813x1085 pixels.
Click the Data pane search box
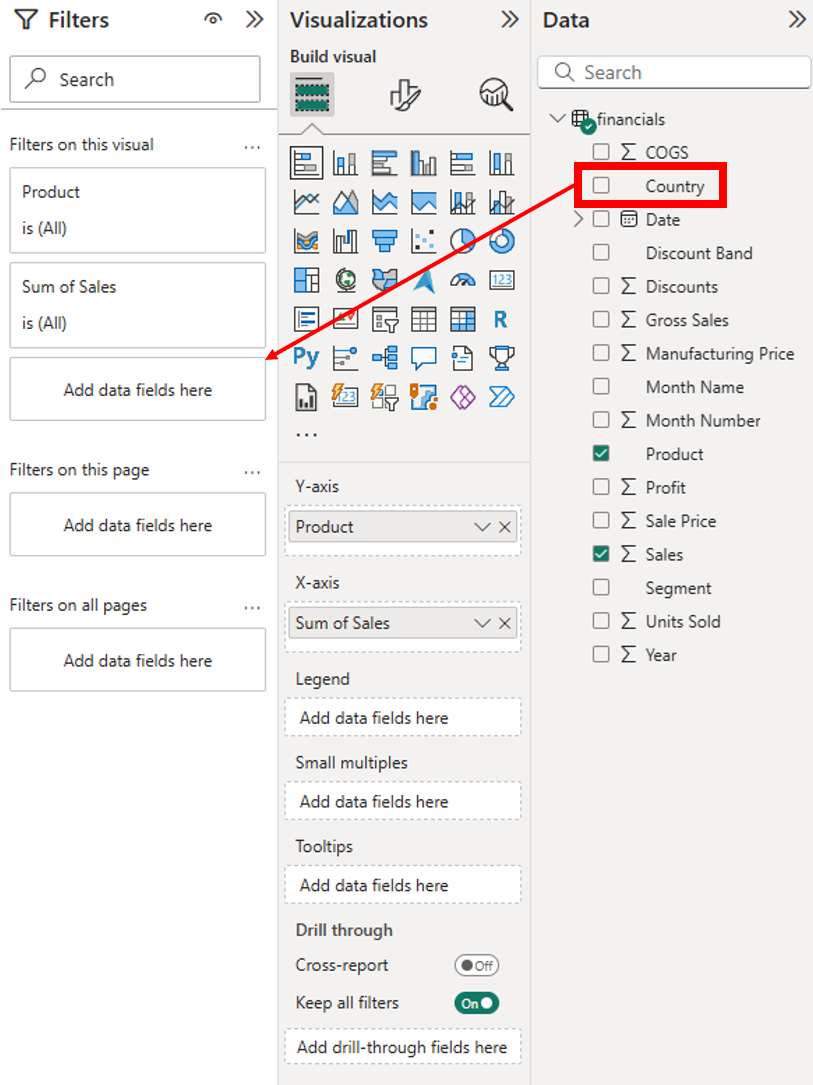point(674,73)
